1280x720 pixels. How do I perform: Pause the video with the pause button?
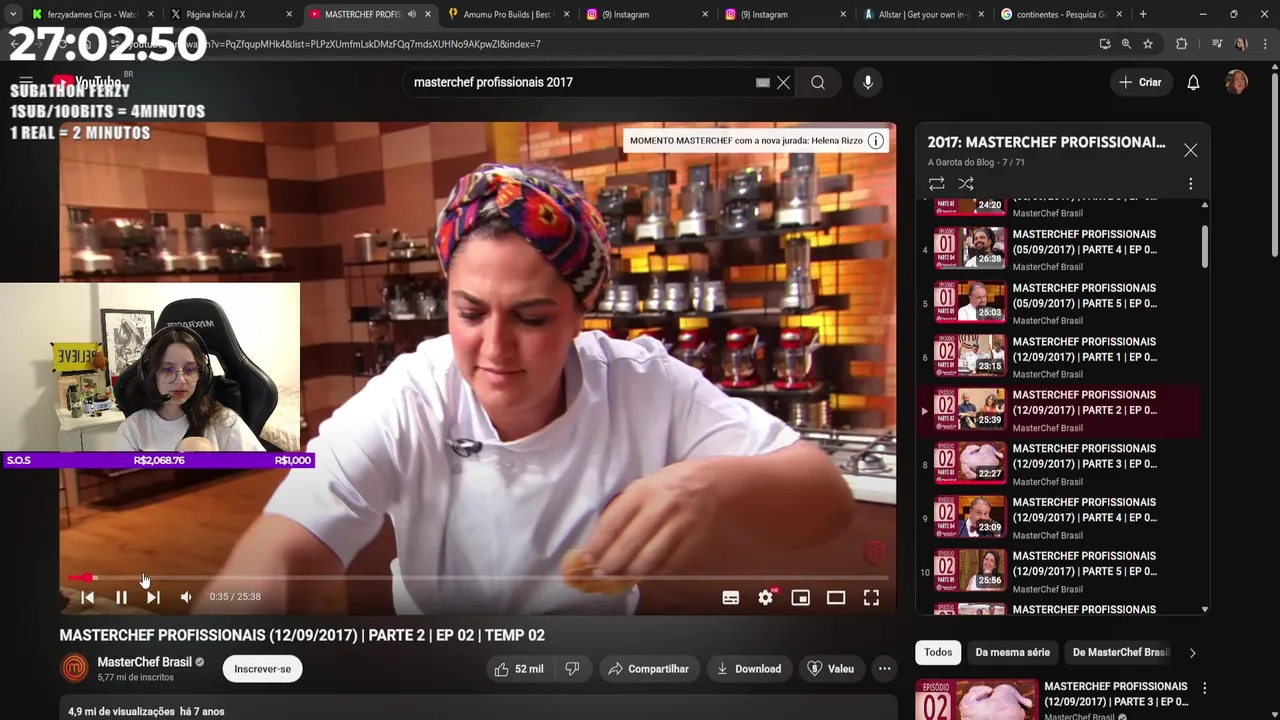(121, 597)
